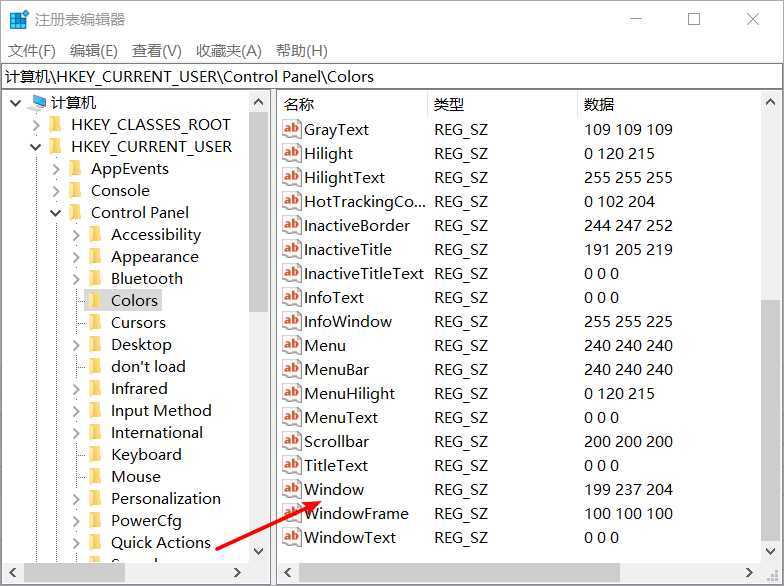Click the Registry Editor app icon in title bar
Viewport: 784px width, 586px height.
(x=19, y=20)
